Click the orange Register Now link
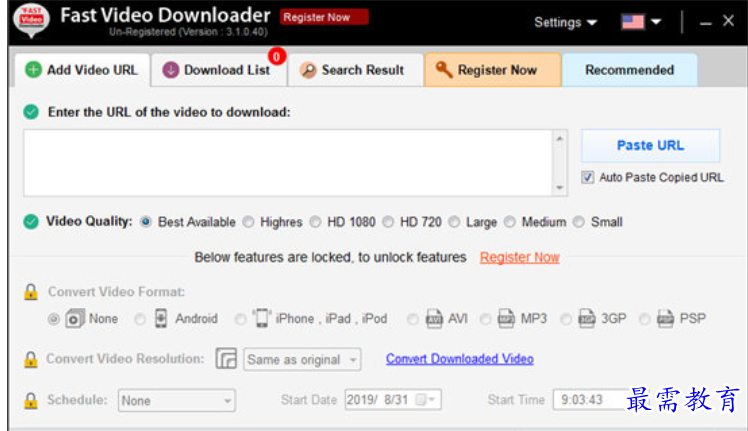This screenshot has height=431, width=748. pyautogui.click(x=519, y=257)
